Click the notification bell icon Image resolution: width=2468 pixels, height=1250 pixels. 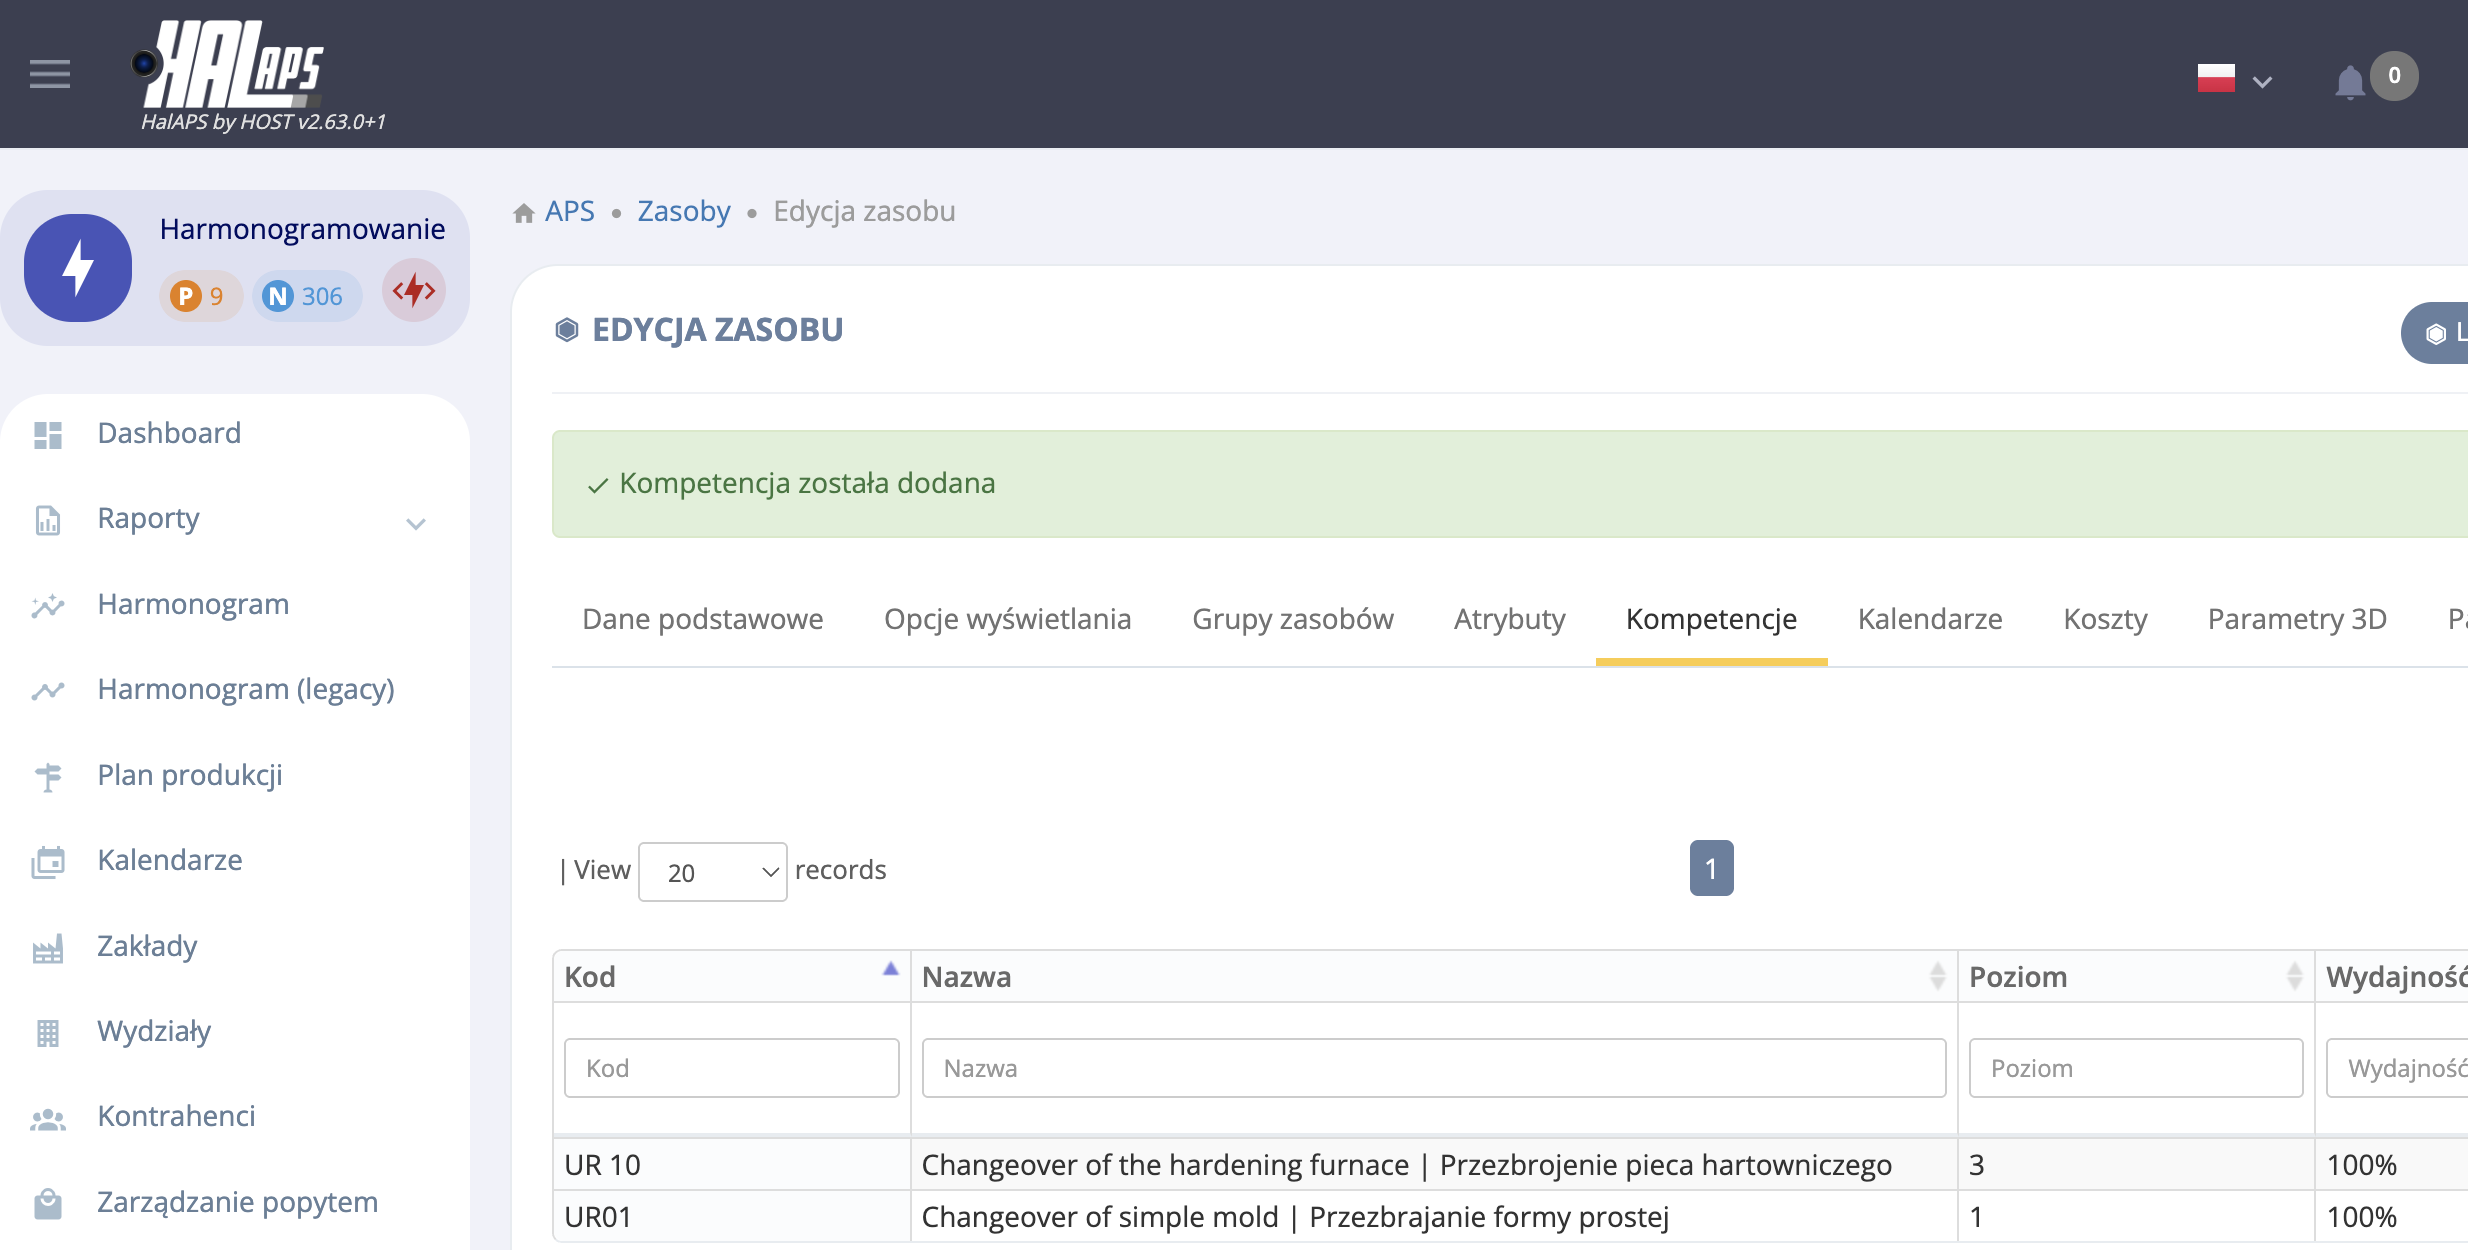click(x=2349, y=81)
